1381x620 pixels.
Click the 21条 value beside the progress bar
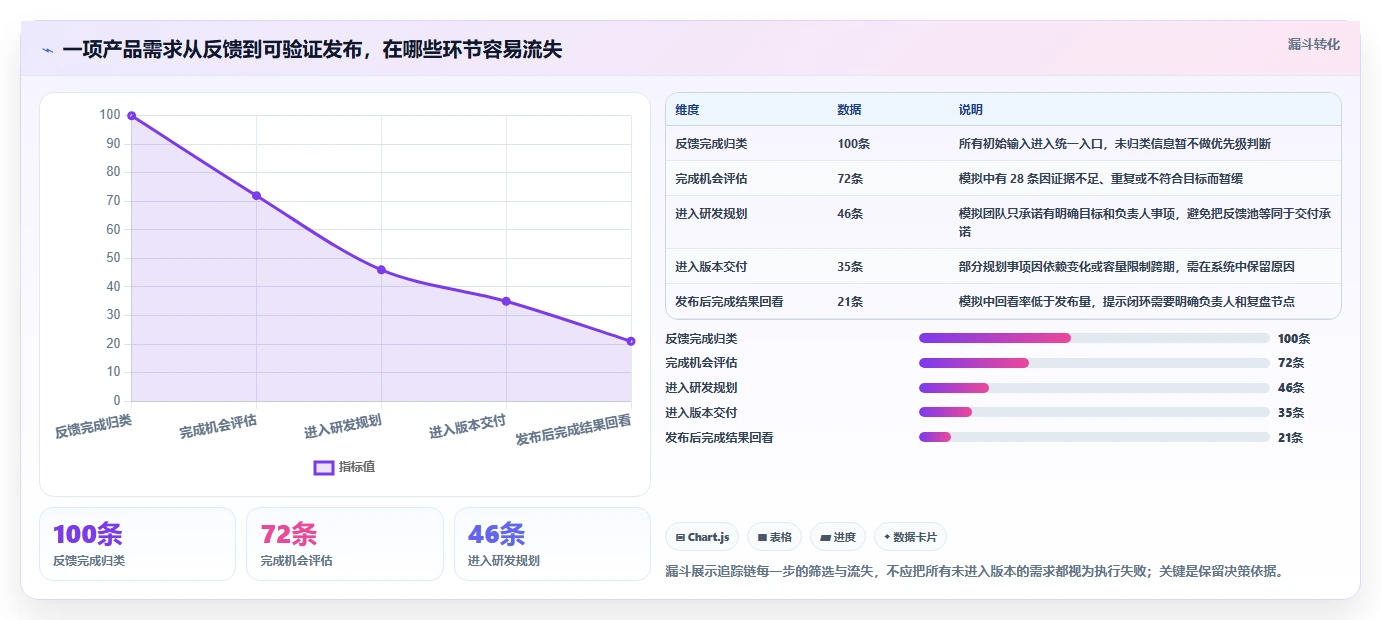tap(1290, 437)
